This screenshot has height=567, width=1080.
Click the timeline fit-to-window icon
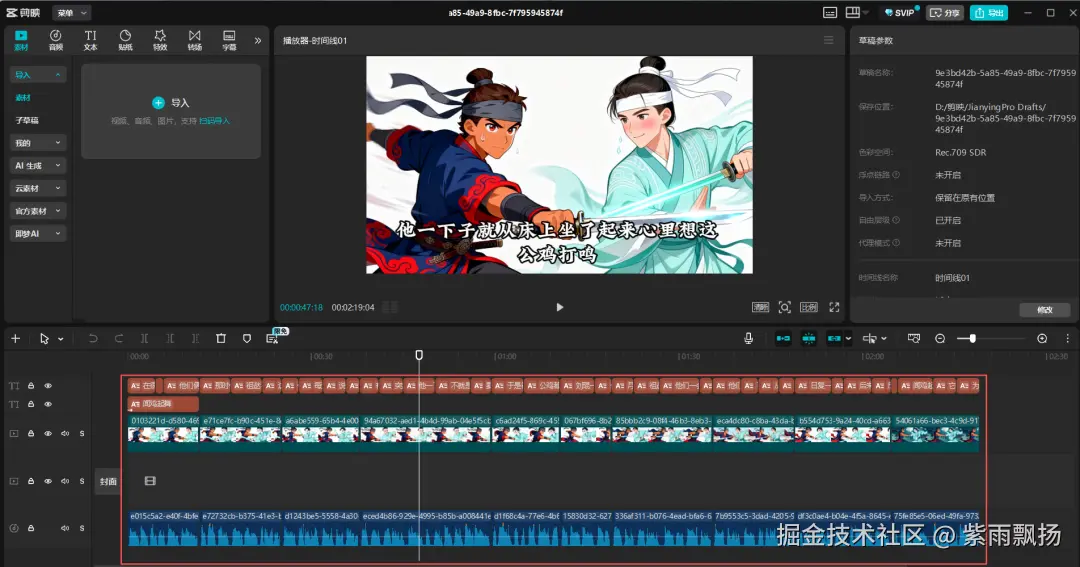pyautogui.click(x=913, y=338)
